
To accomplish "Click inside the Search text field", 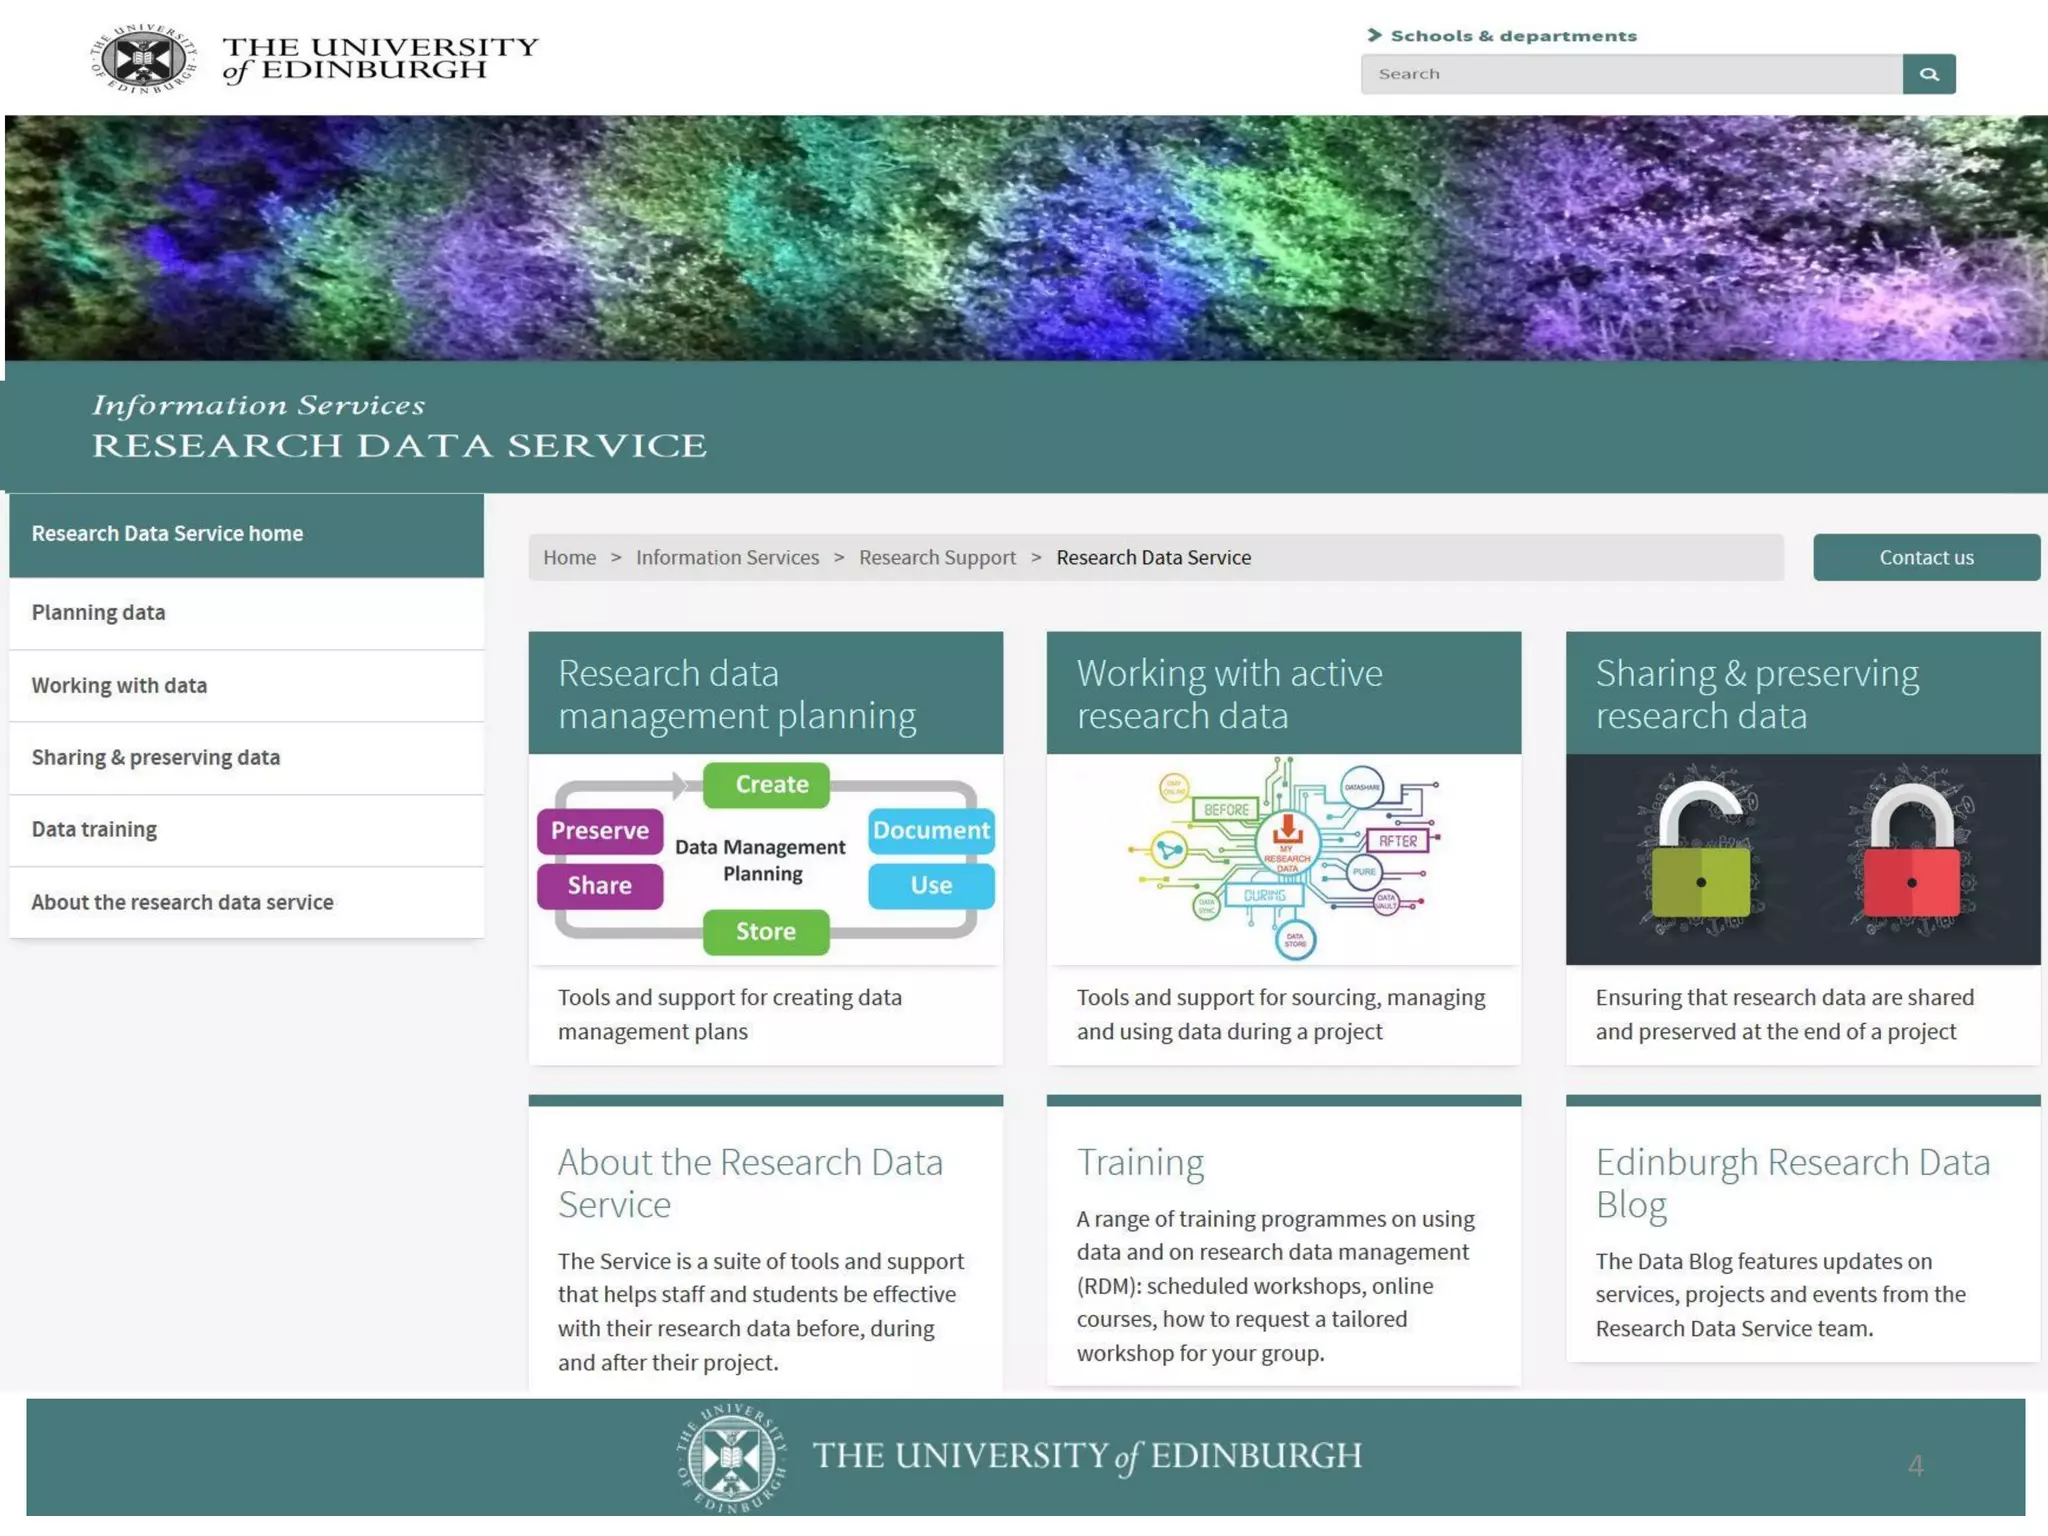I will tap(1630, 74).
